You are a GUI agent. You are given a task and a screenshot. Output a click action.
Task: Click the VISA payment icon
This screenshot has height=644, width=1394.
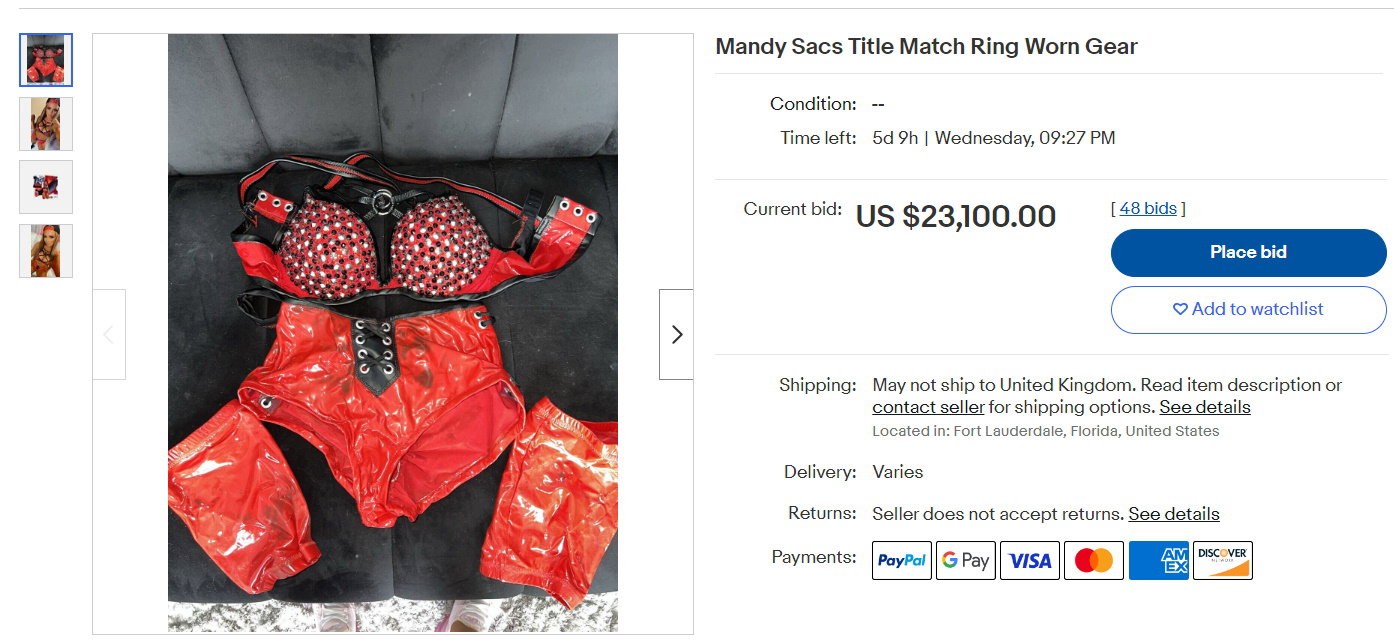coord(1030,560)
